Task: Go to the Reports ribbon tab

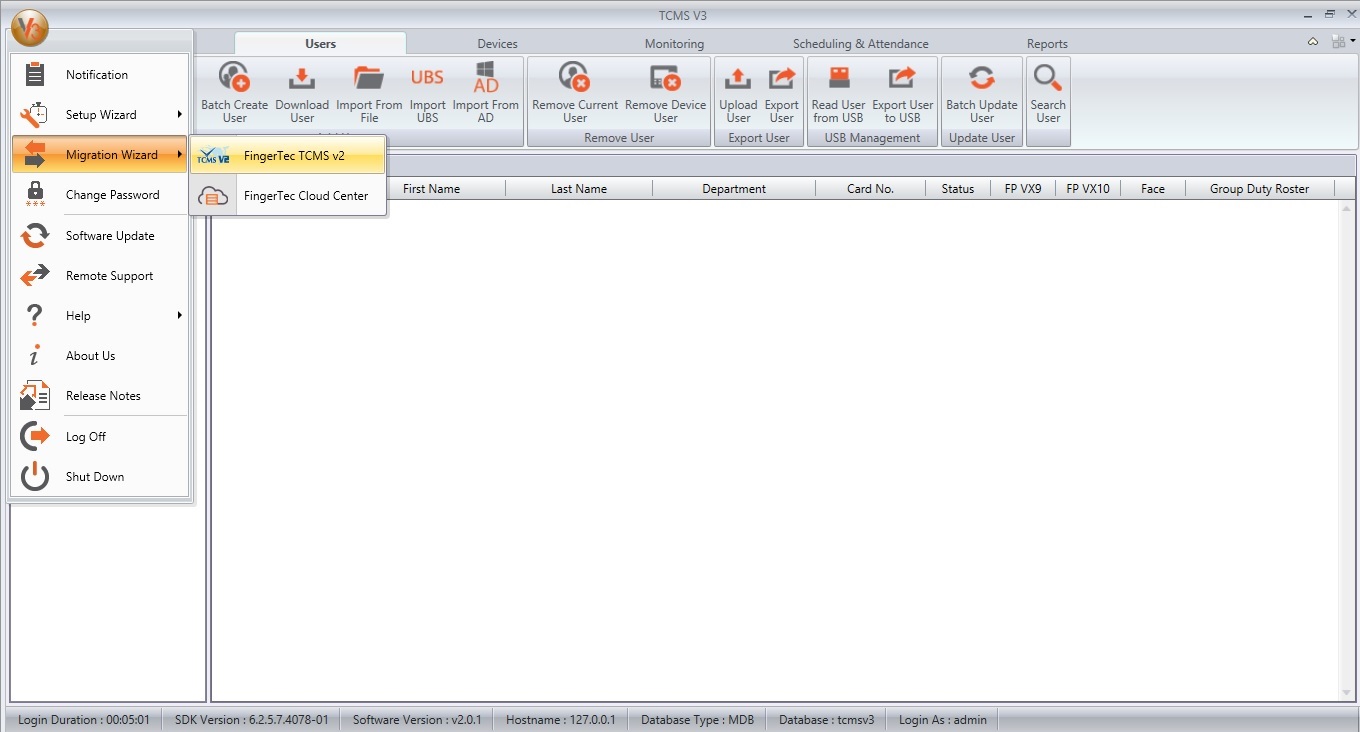Action: click(x=1047, y=44)
